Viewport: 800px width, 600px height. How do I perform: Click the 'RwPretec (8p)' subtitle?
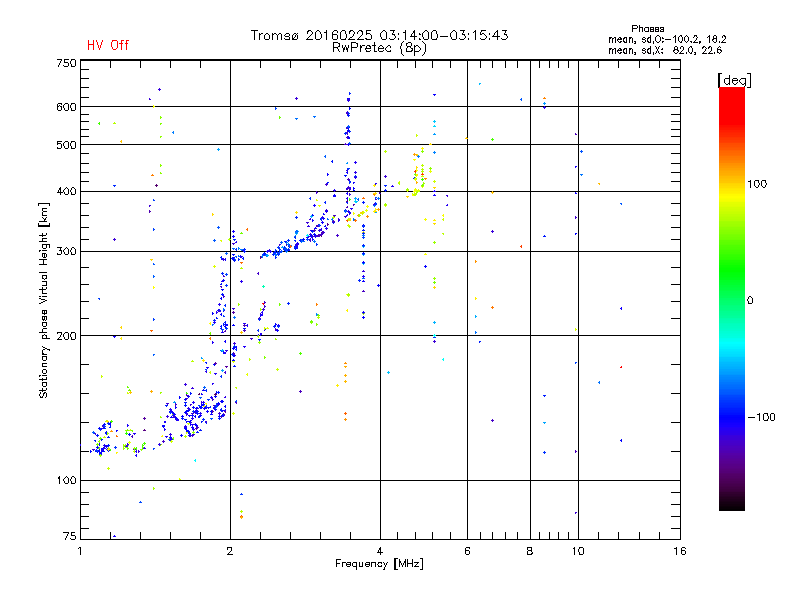pos(379,48)
